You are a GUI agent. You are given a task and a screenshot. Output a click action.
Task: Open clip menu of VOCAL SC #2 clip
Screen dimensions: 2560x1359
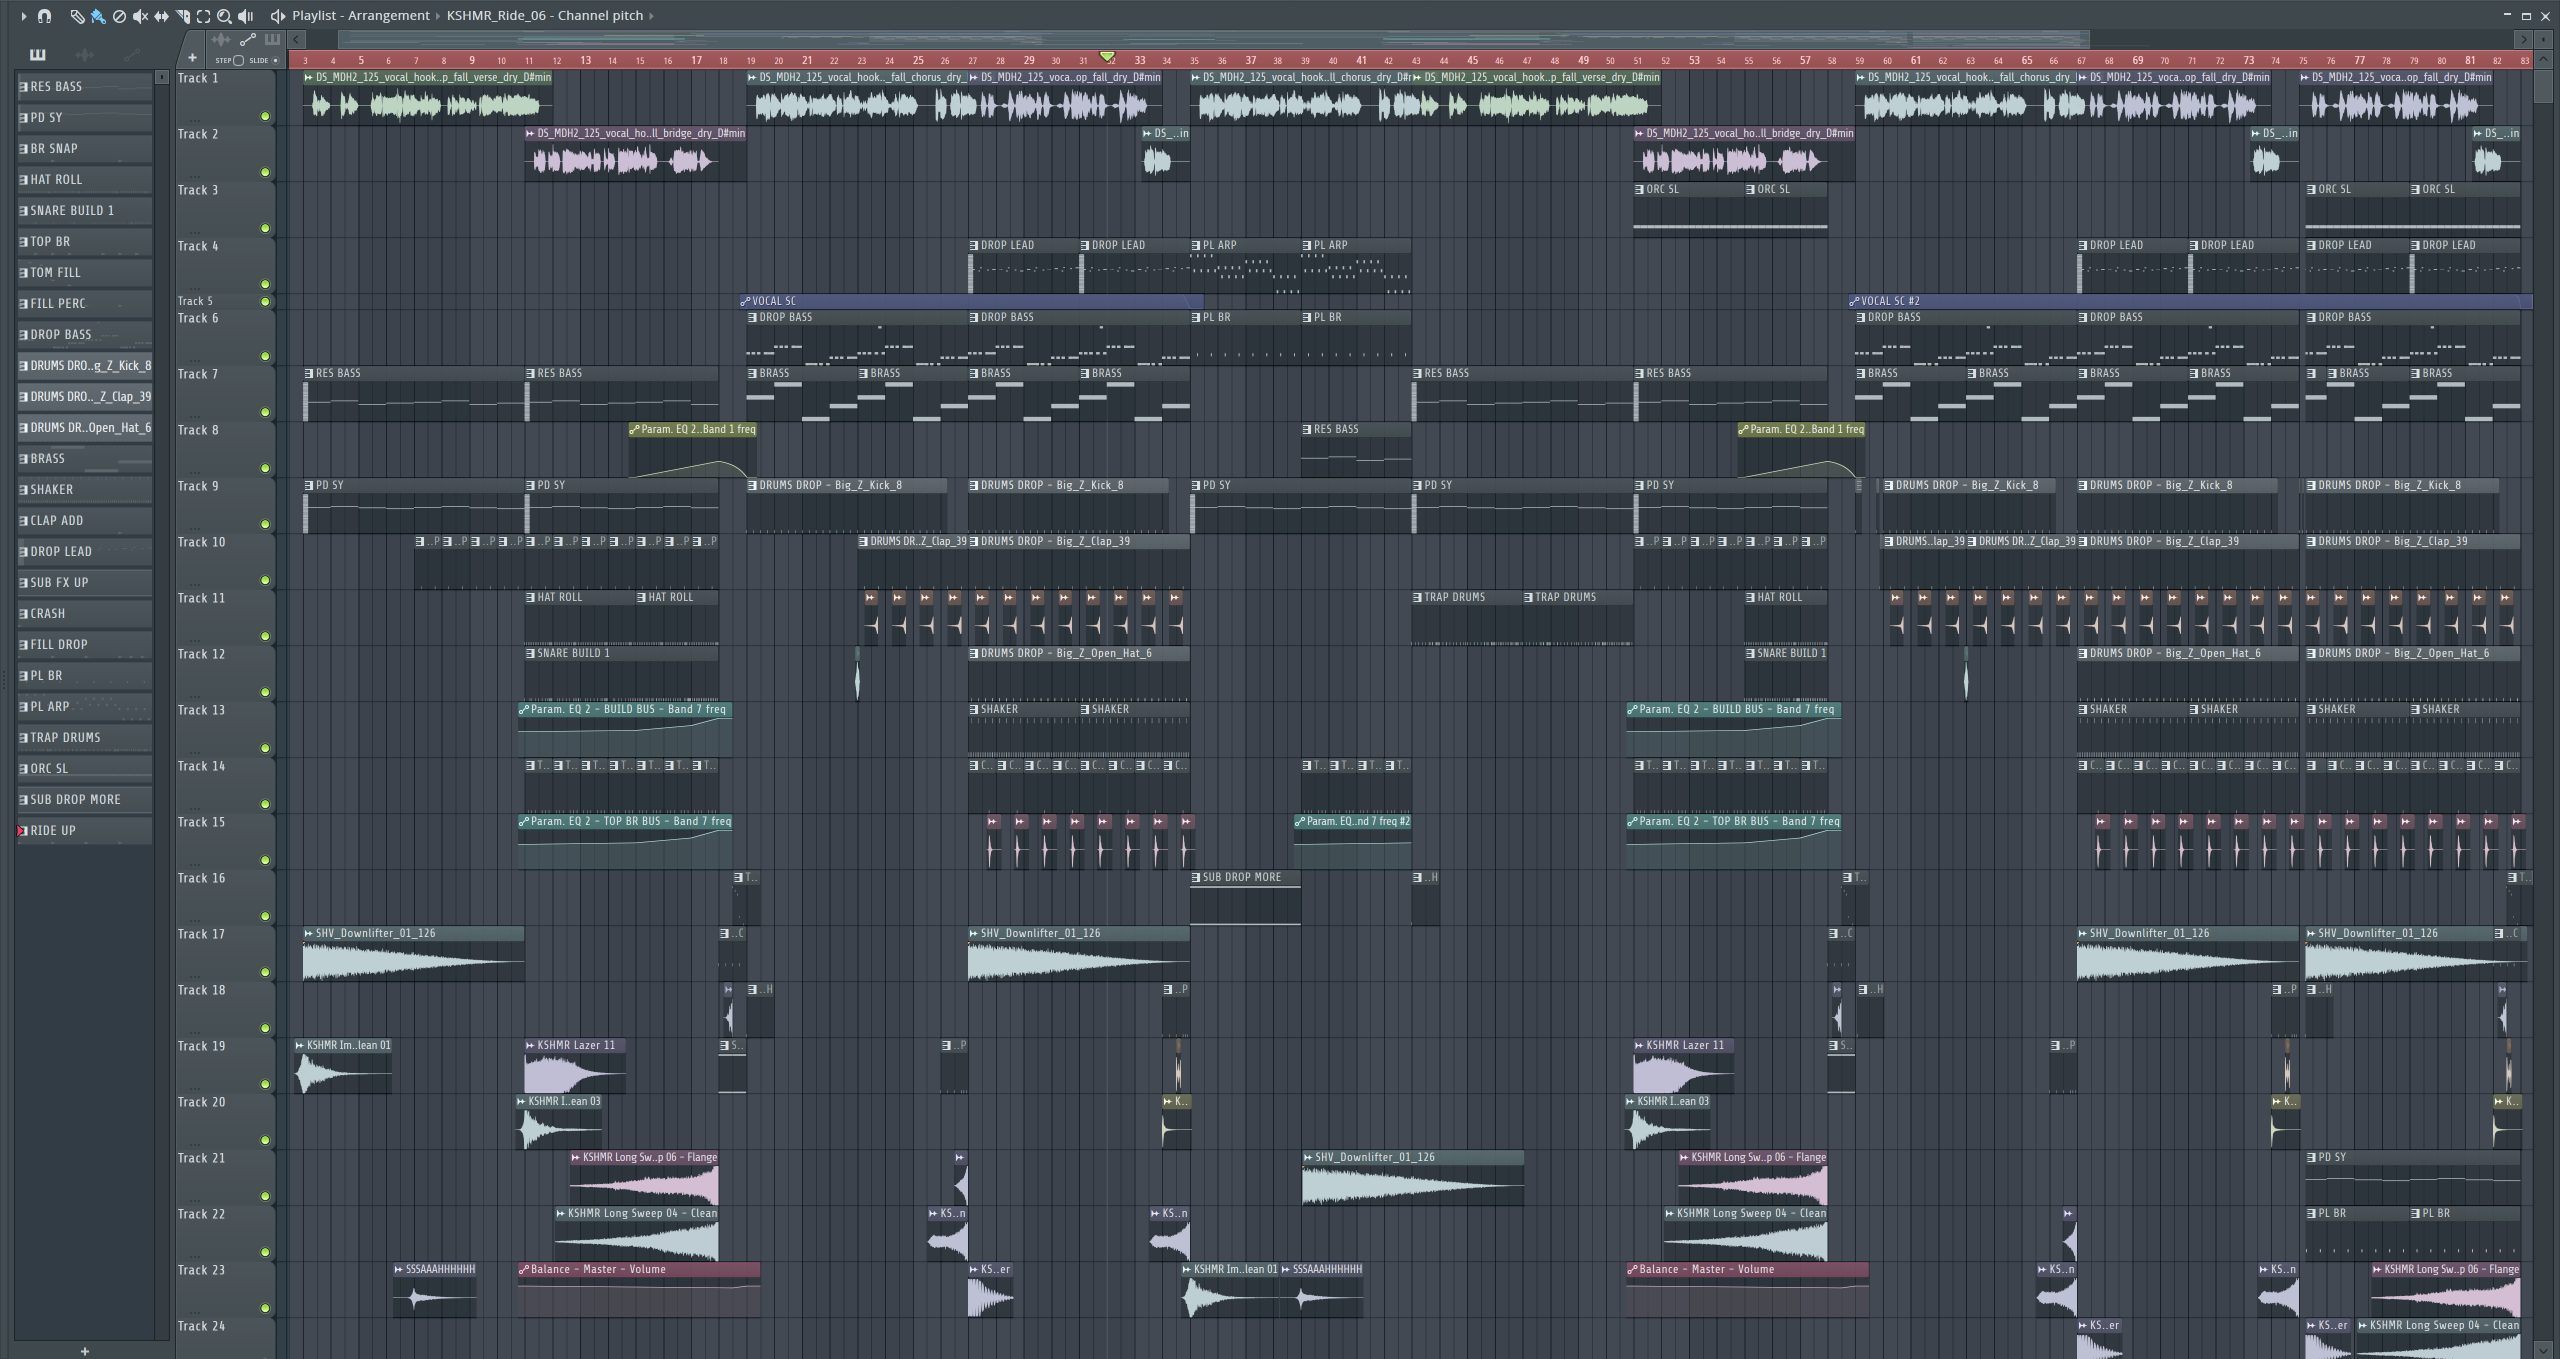[1854, 301]
